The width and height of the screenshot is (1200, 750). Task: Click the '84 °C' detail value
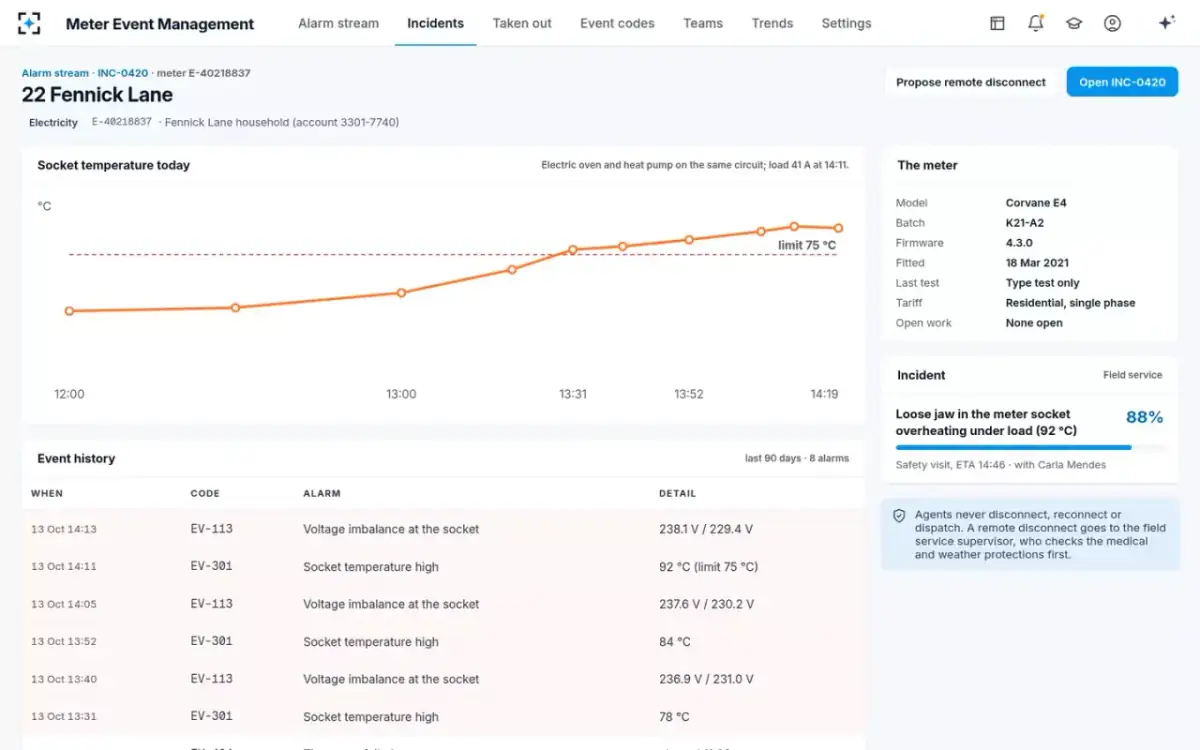click(x=674, y=642)
